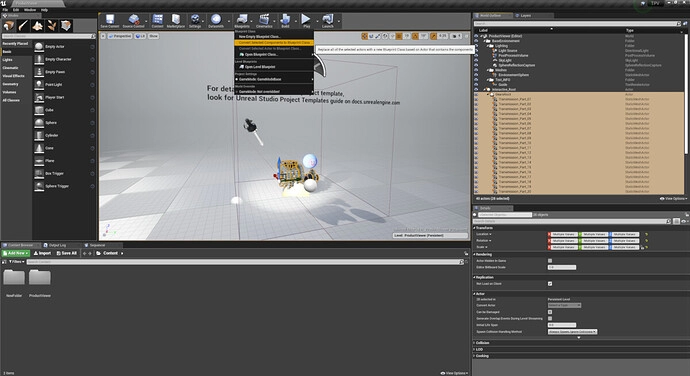Open the NewFolder folder in Content Browser
690x376 pixels.
(14, 278)
